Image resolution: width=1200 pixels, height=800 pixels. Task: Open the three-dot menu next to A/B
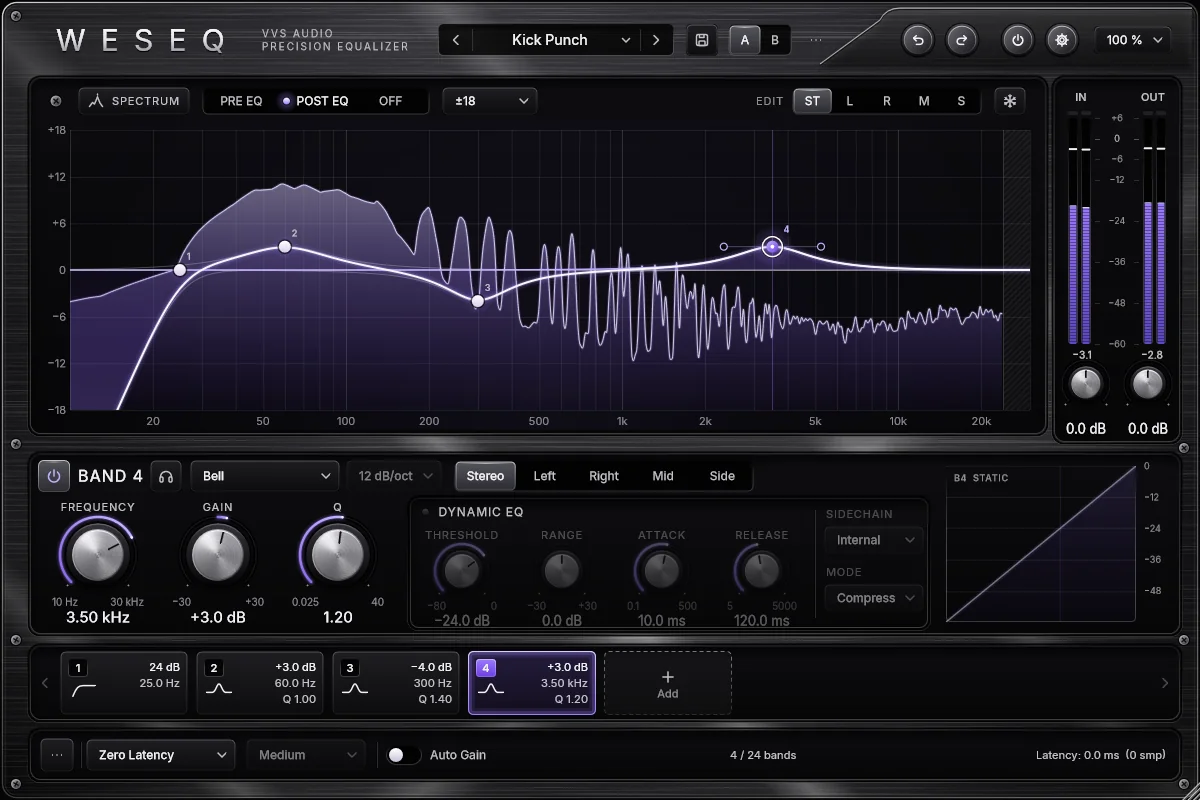point(816,40)
